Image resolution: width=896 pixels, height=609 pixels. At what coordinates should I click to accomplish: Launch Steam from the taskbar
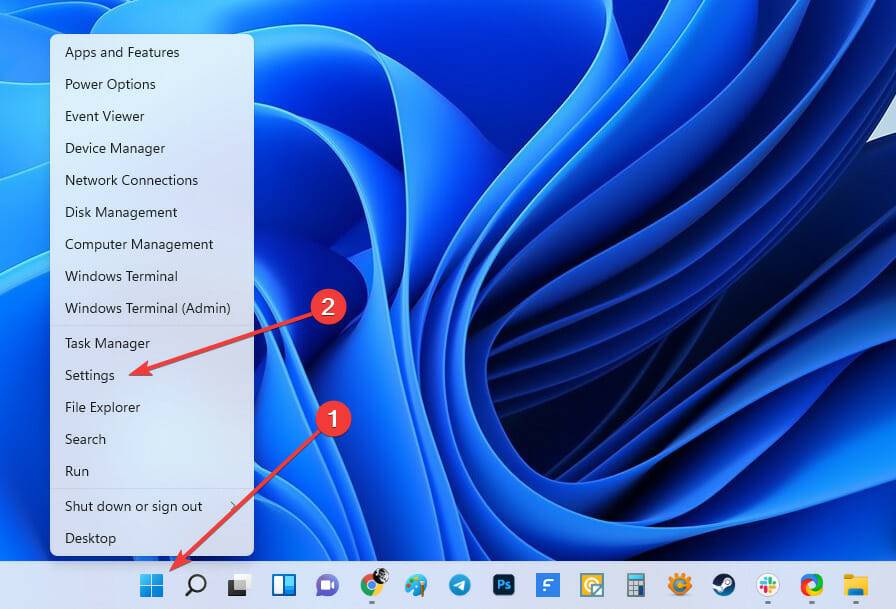pyautogui.click(x=724, y=586)
